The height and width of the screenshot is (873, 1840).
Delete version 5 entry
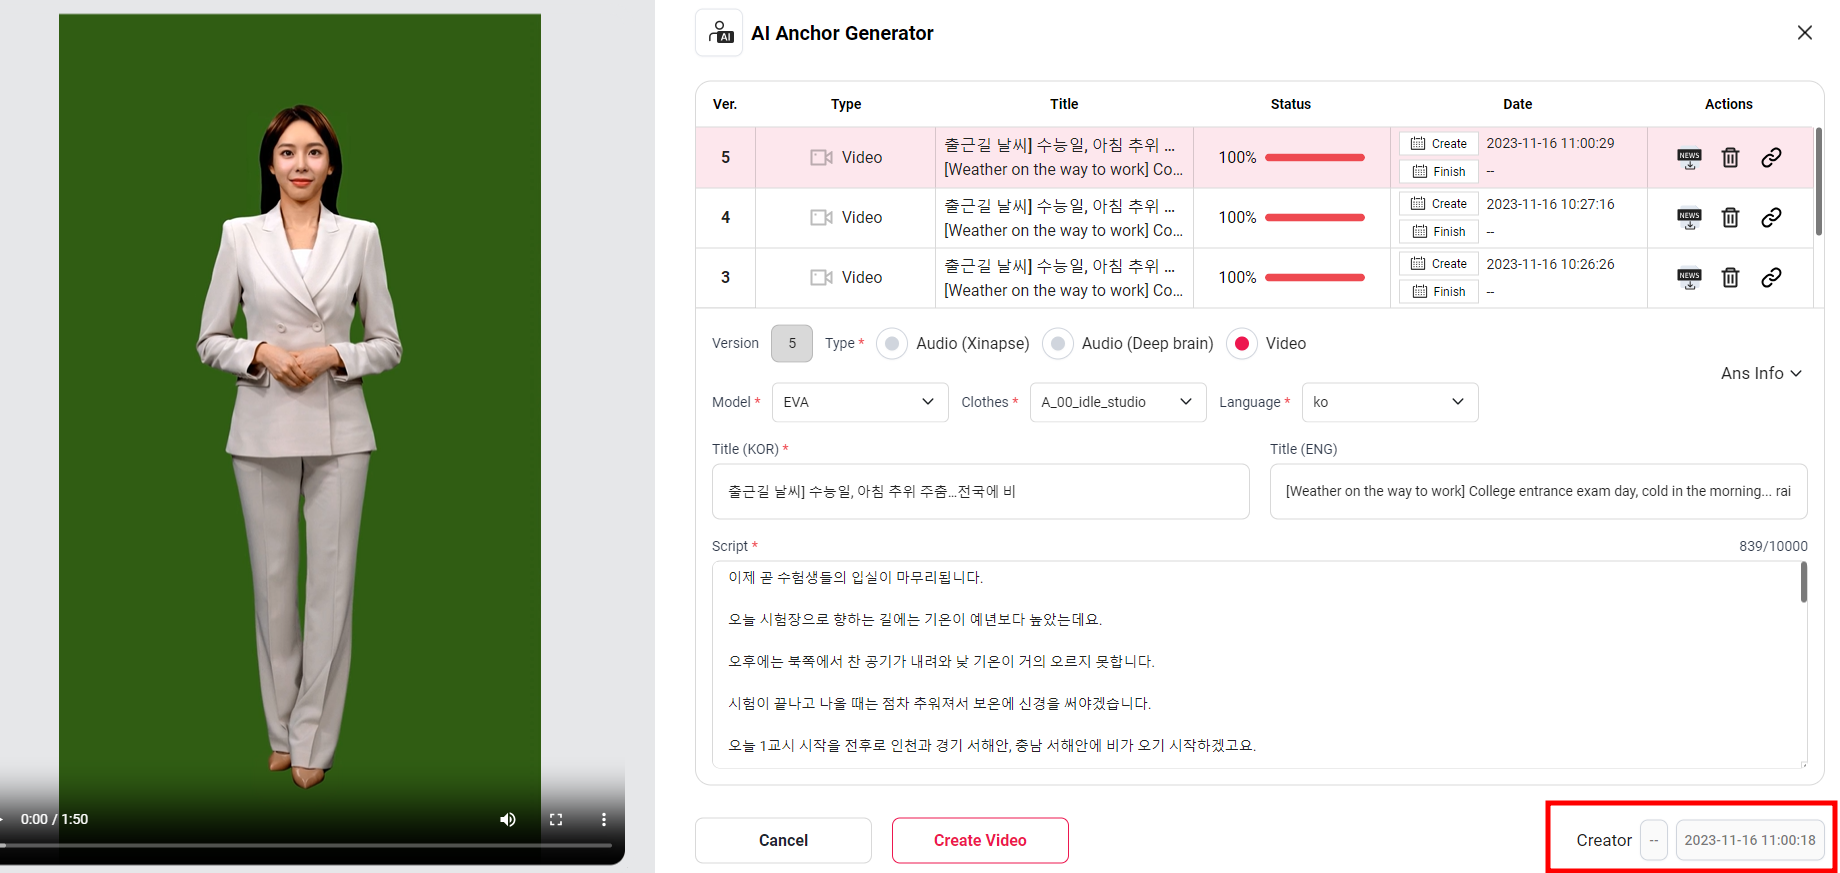pyautogui.click(x=1730, y=158)
